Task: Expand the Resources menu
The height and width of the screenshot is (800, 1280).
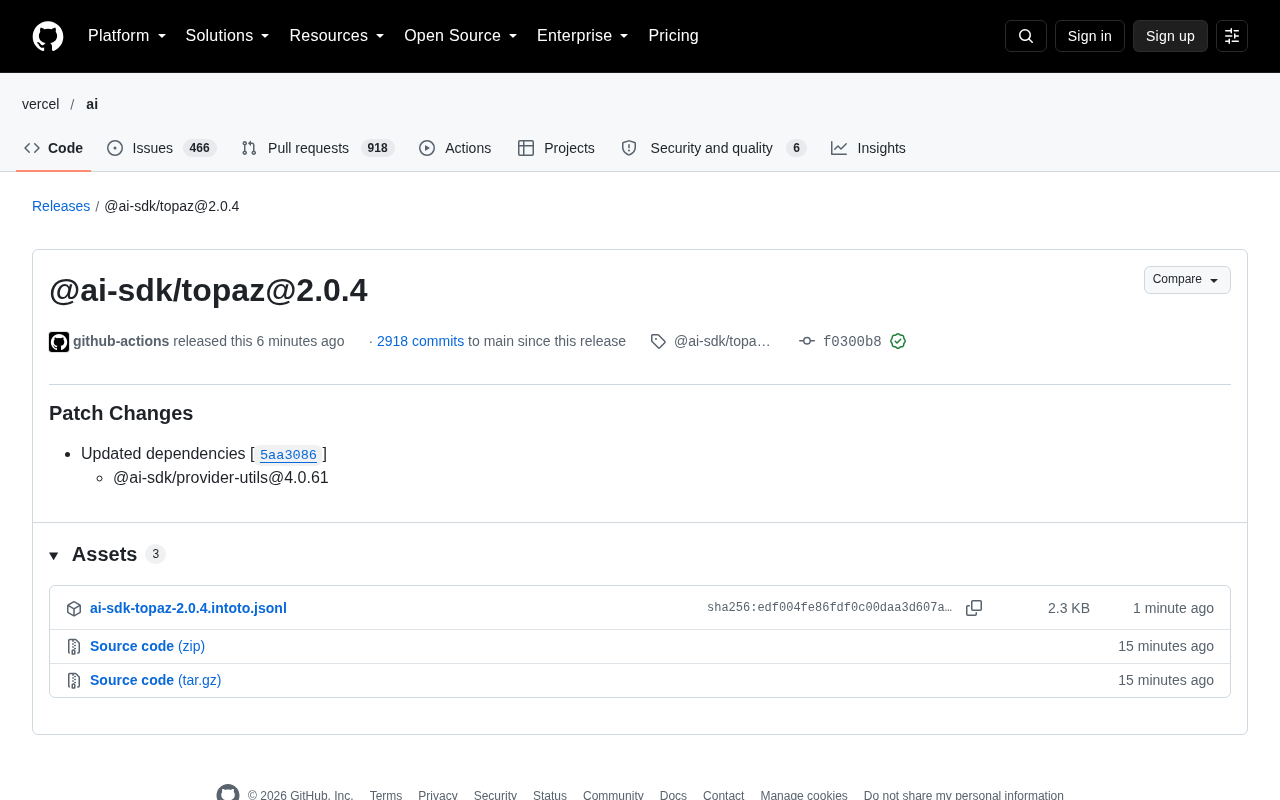Action: click(337, 36)
